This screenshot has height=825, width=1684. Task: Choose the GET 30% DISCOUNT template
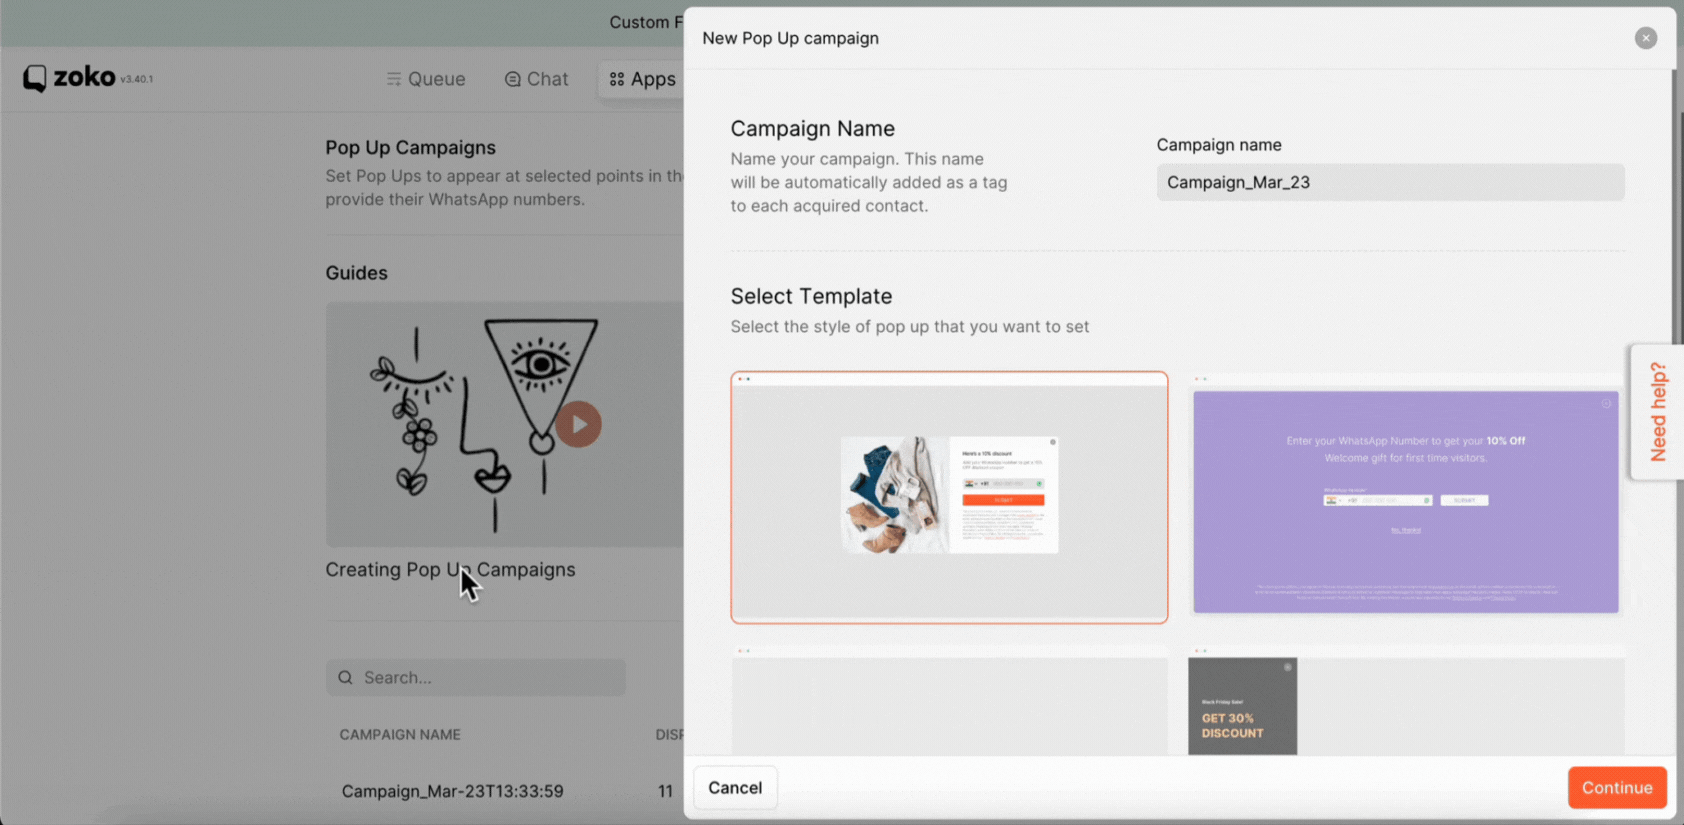pos(1405,701)
